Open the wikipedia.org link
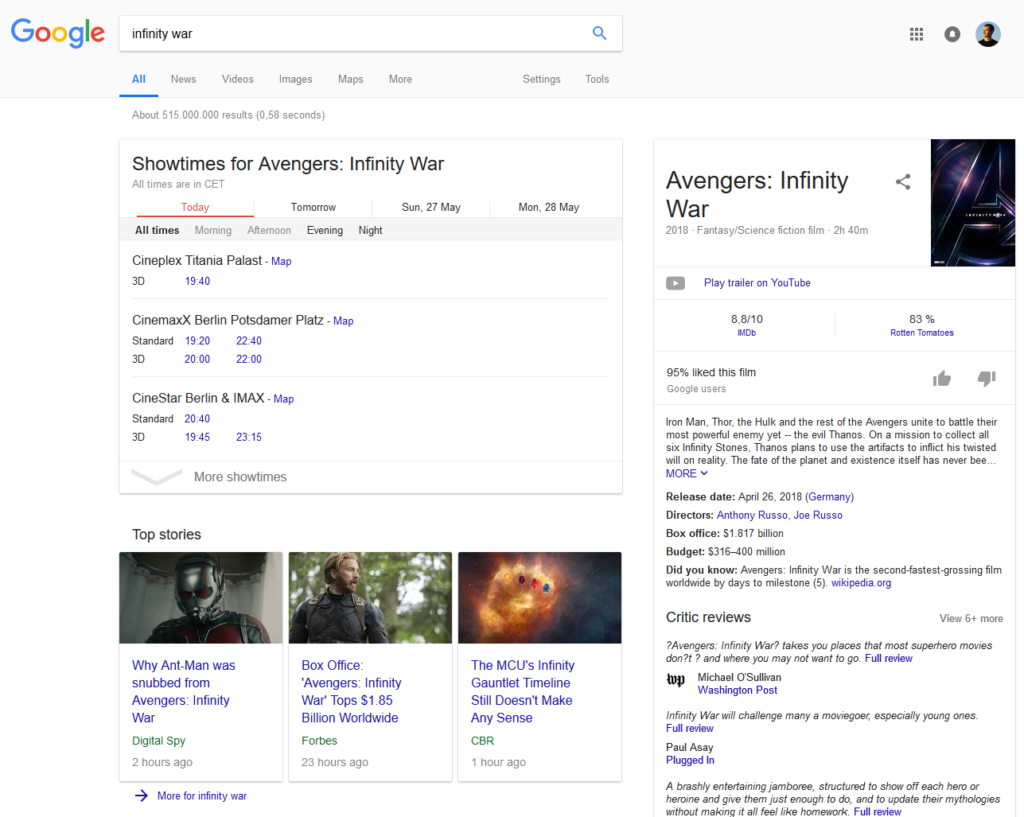This screenshot has height=817, width=1024. click(861, 583)
